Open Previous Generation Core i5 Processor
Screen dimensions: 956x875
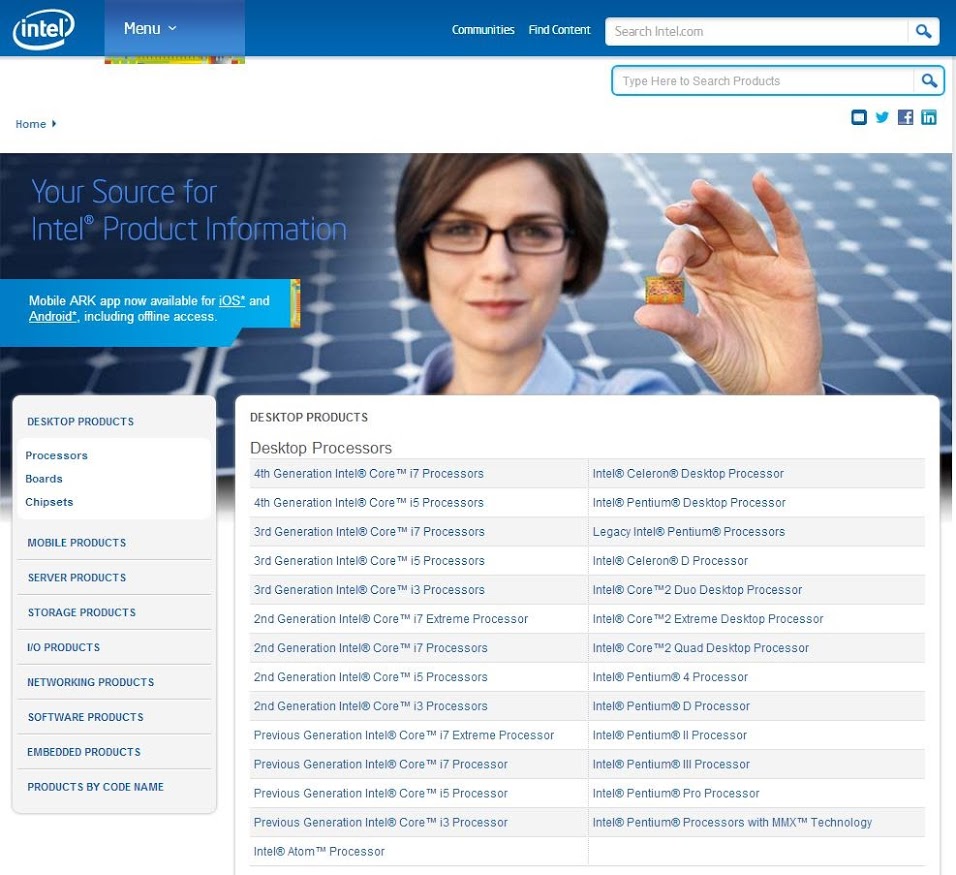click(380, 793)
